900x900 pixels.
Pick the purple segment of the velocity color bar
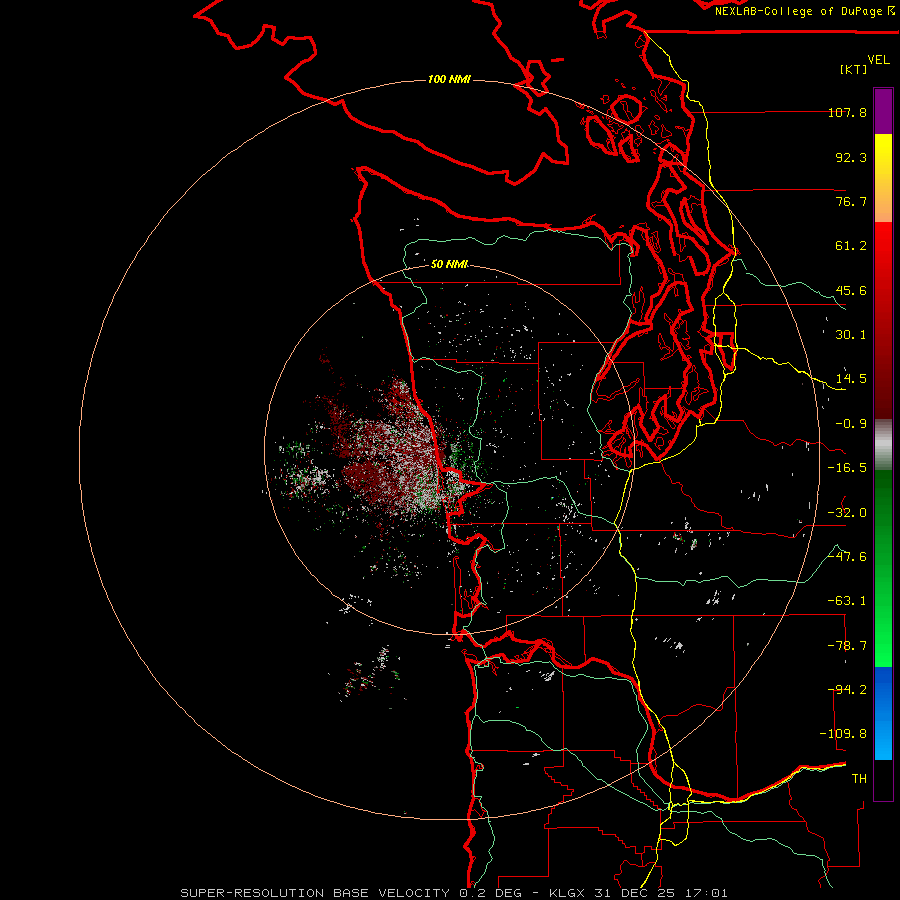click(883, 112)
